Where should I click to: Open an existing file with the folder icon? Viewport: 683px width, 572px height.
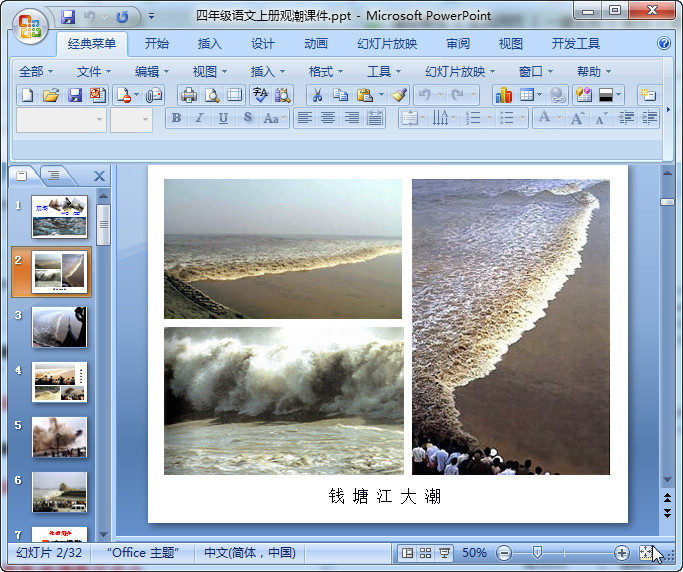point(51,95)
